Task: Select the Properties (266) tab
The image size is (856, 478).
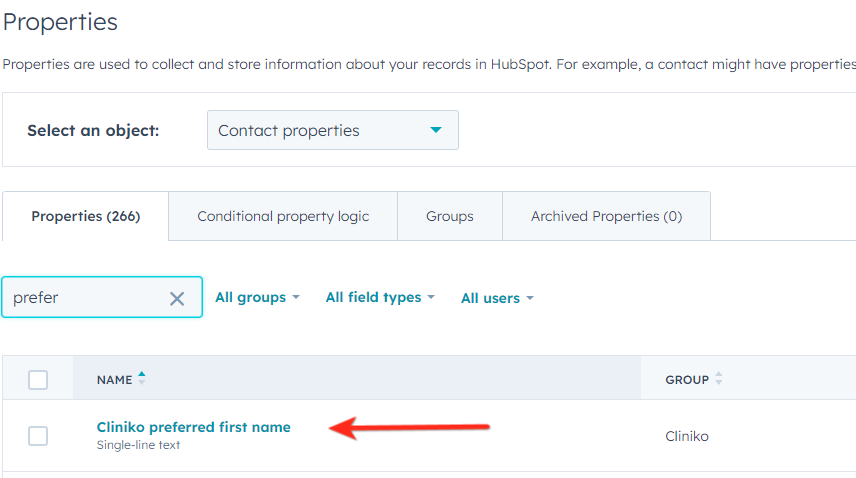Action: (x=86, y=216)
